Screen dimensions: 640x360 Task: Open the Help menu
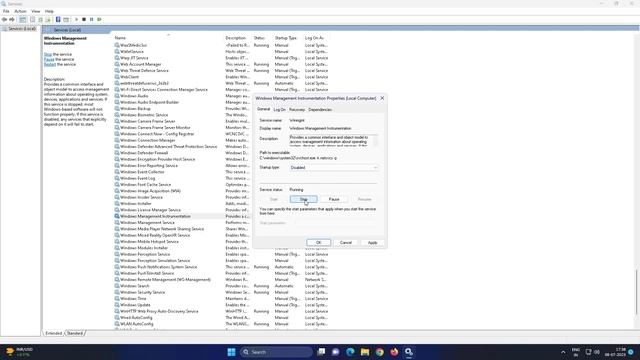pos(49,11)
